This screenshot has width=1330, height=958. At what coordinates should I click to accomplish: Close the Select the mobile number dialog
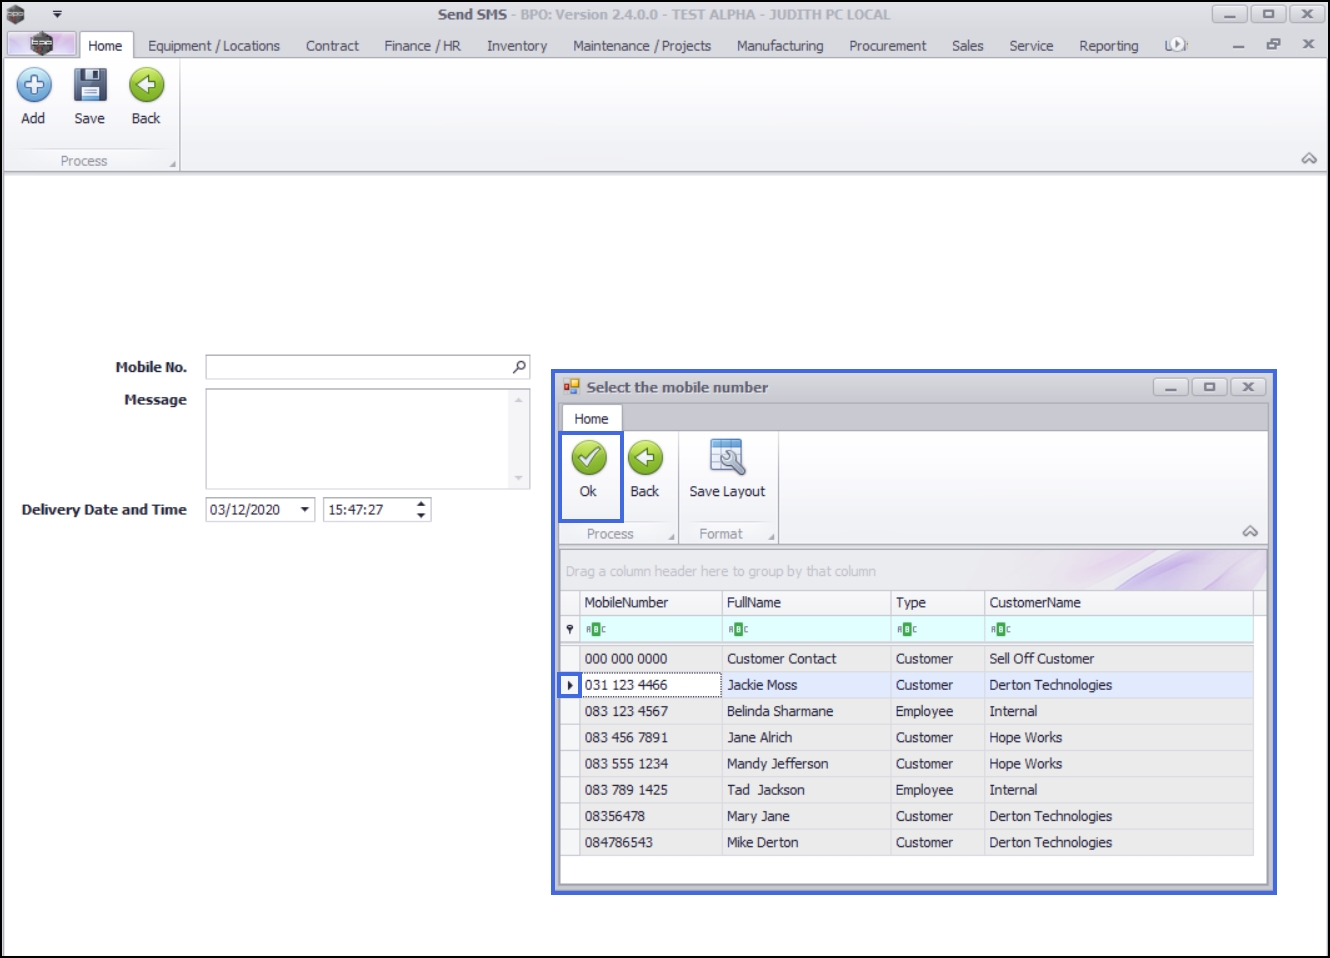[1248, 387]
